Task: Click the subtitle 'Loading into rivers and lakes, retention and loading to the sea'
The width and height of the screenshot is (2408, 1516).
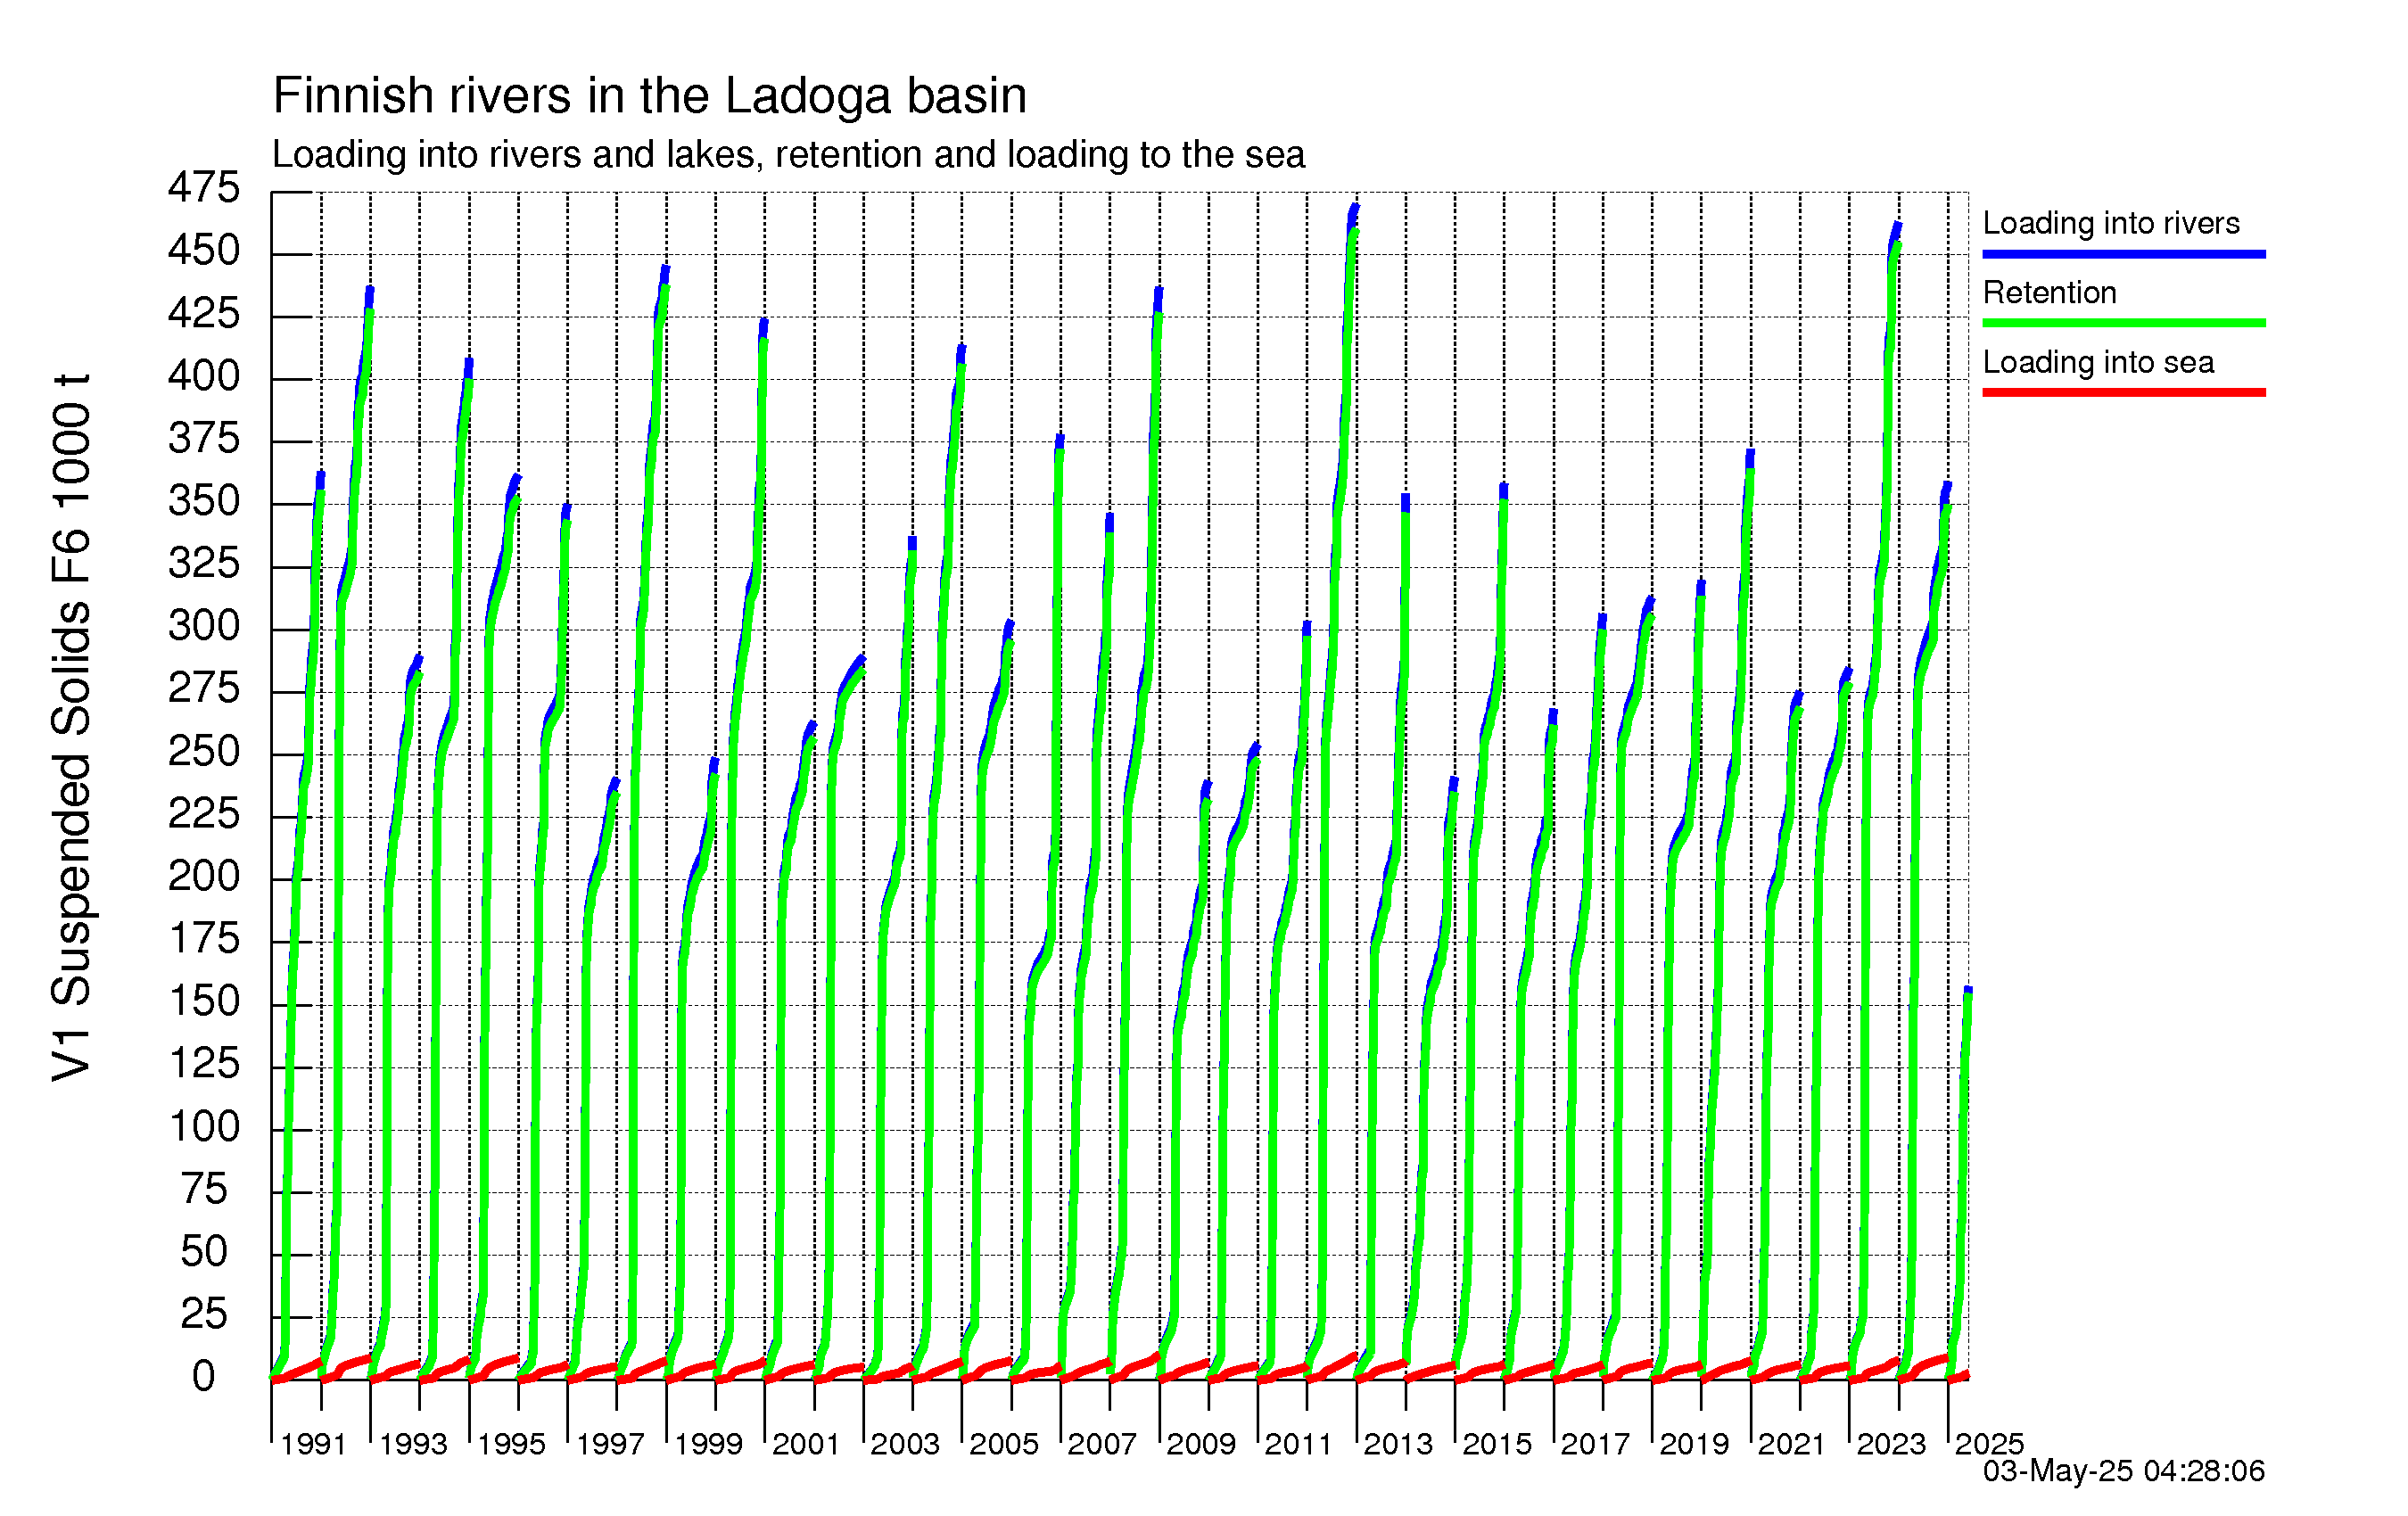Action: click(x=788, y=155)
